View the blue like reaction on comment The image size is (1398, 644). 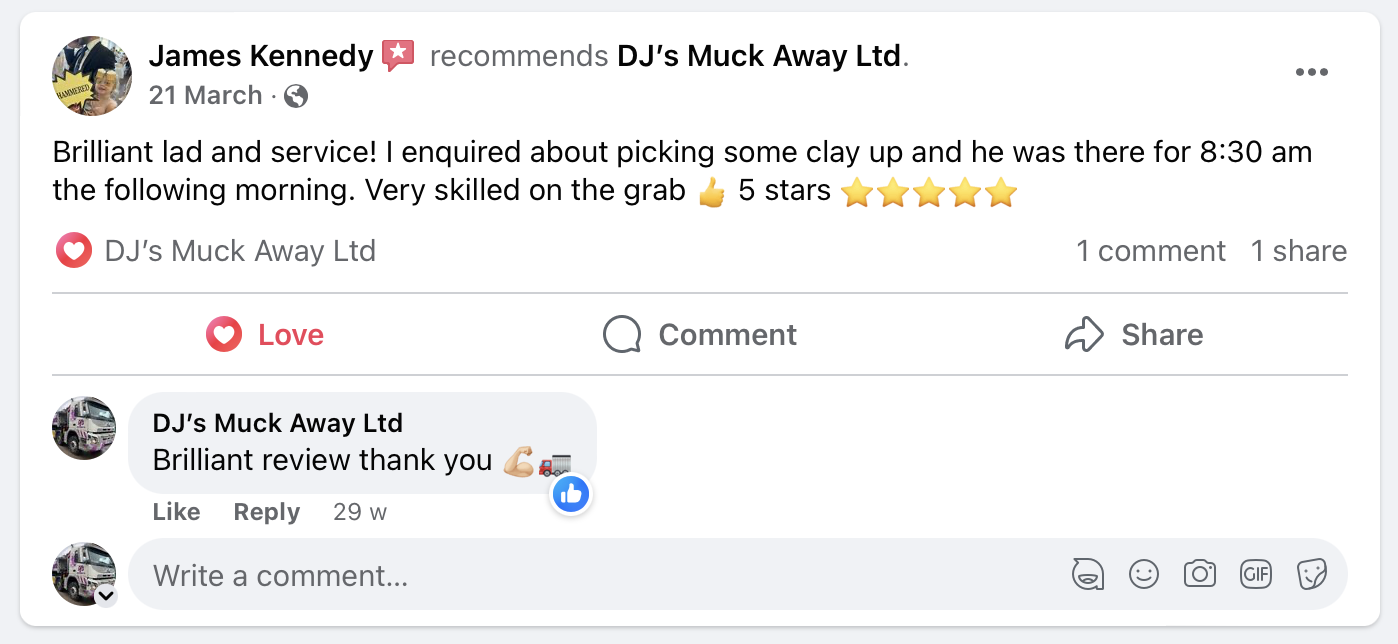click(572, 493)
